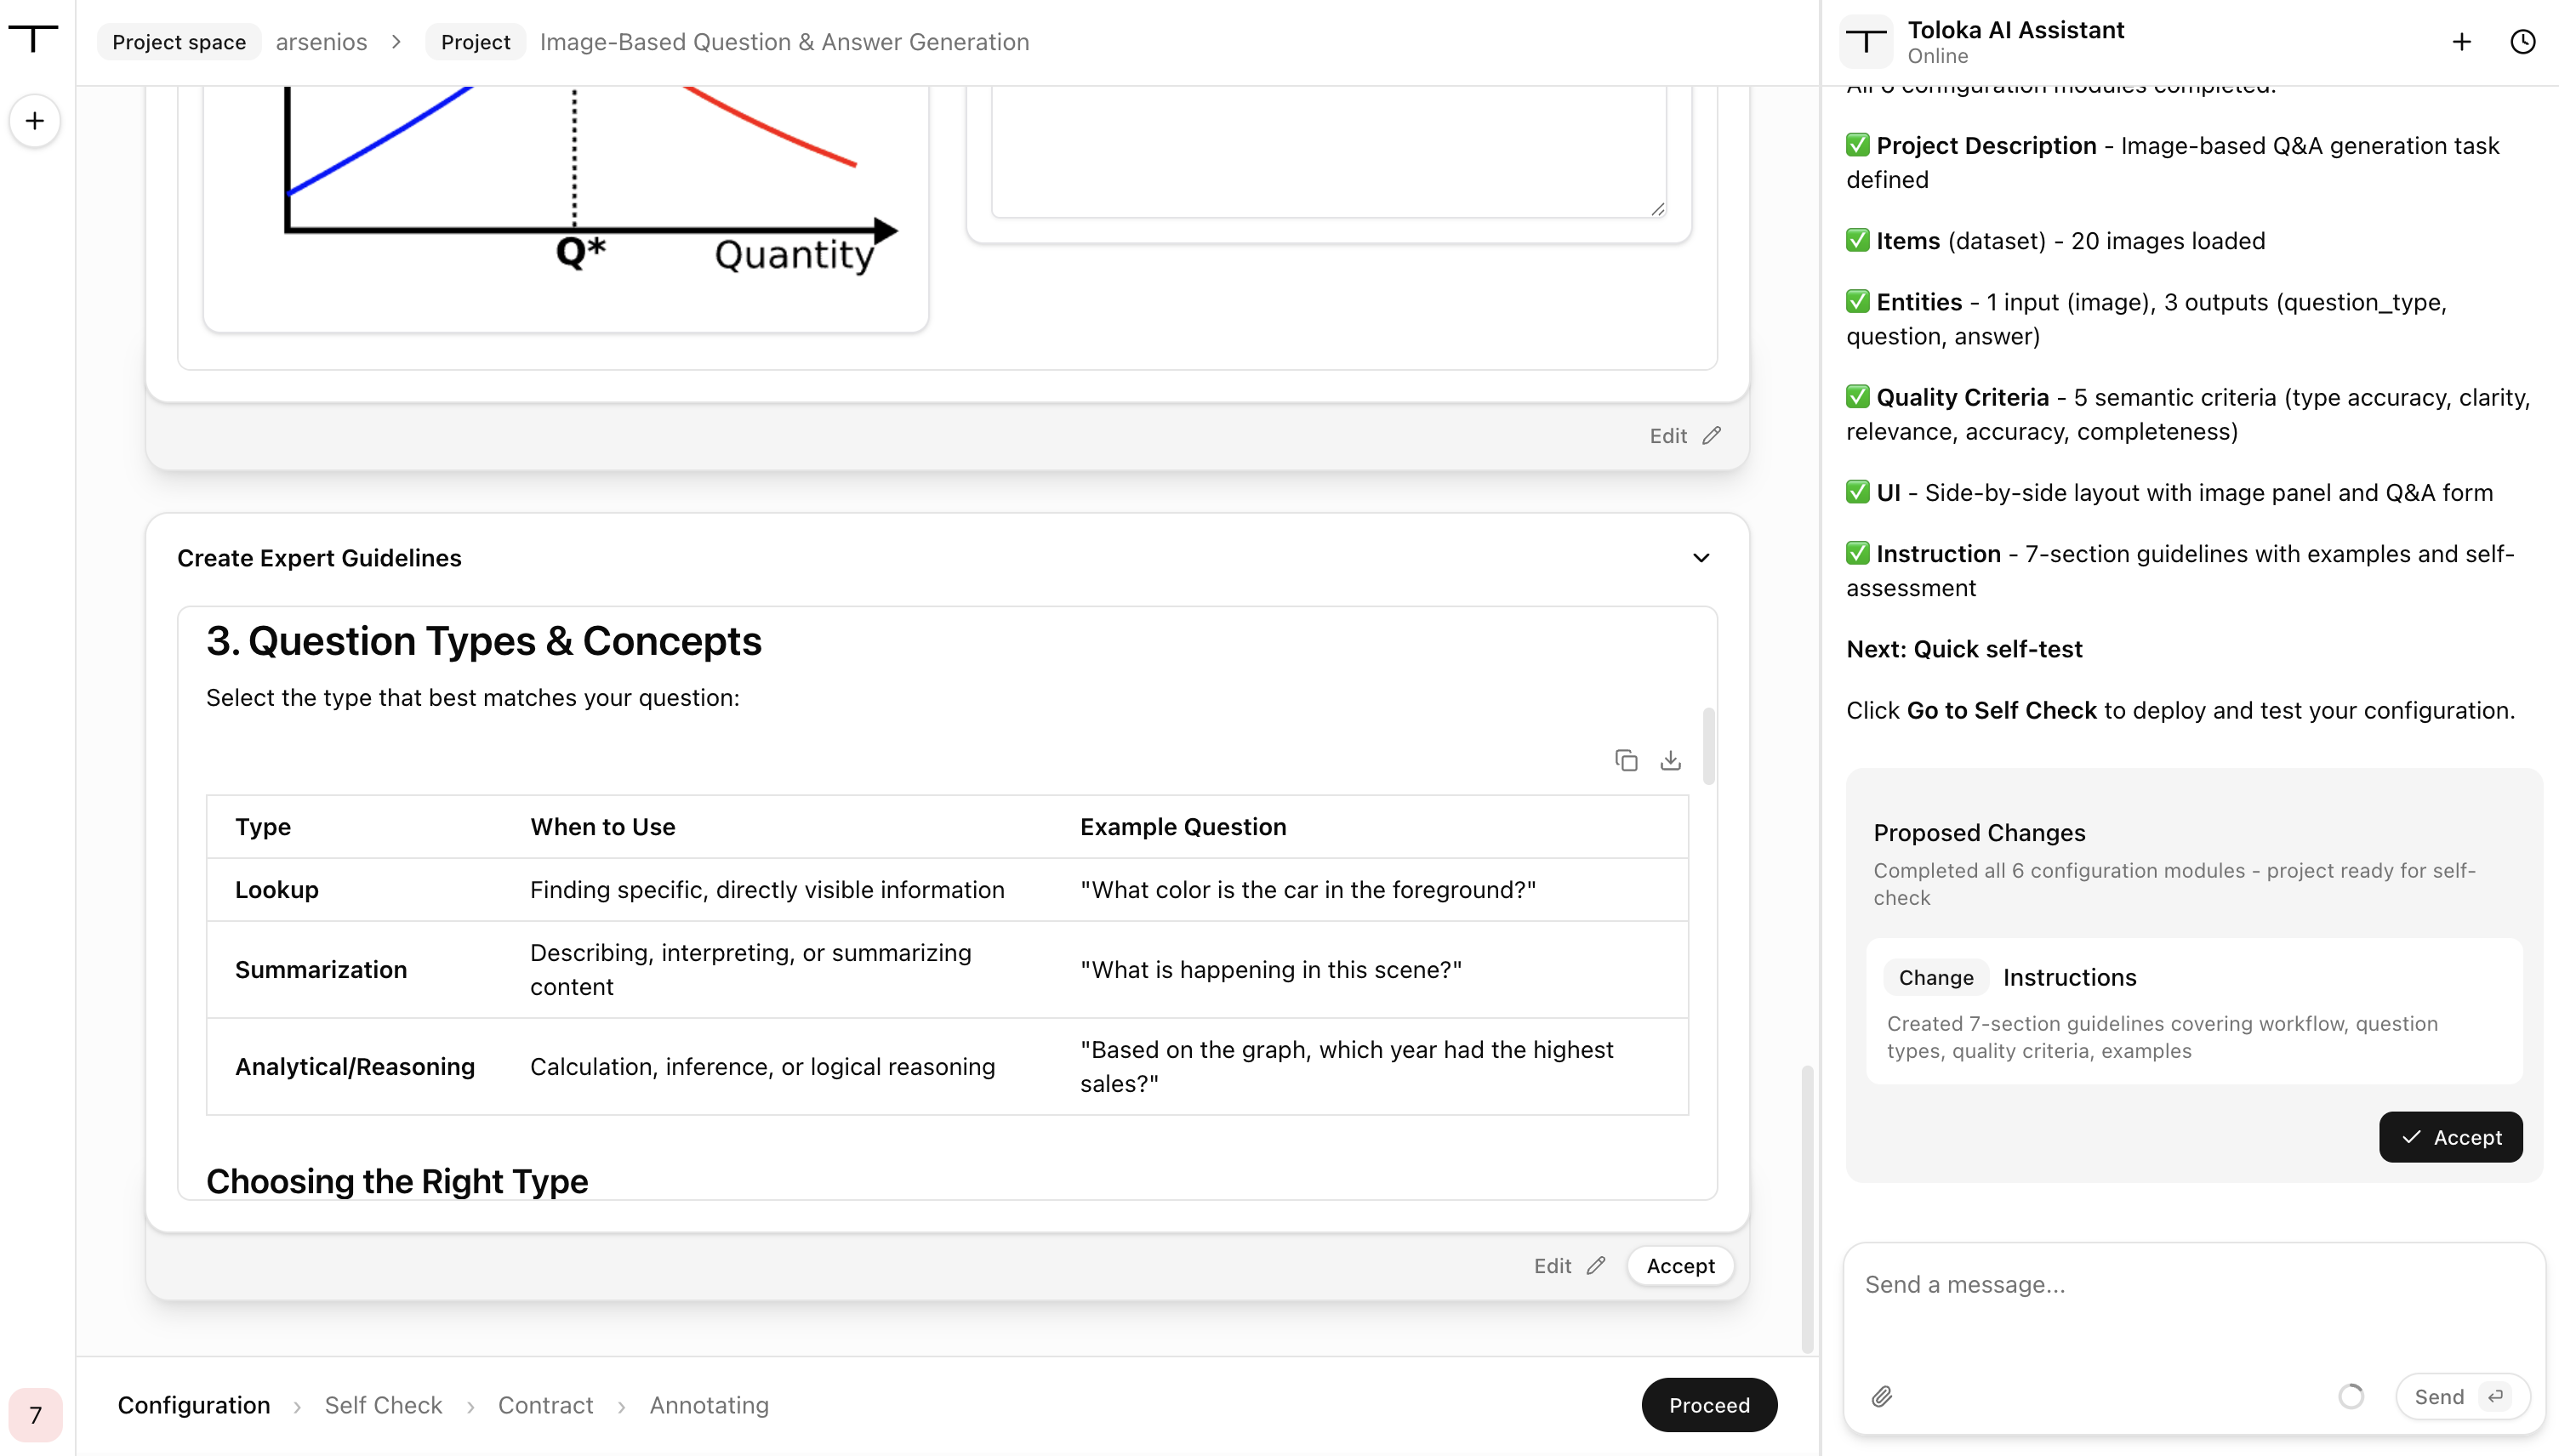Click the plus button in left sidebar

pos(35,121)
